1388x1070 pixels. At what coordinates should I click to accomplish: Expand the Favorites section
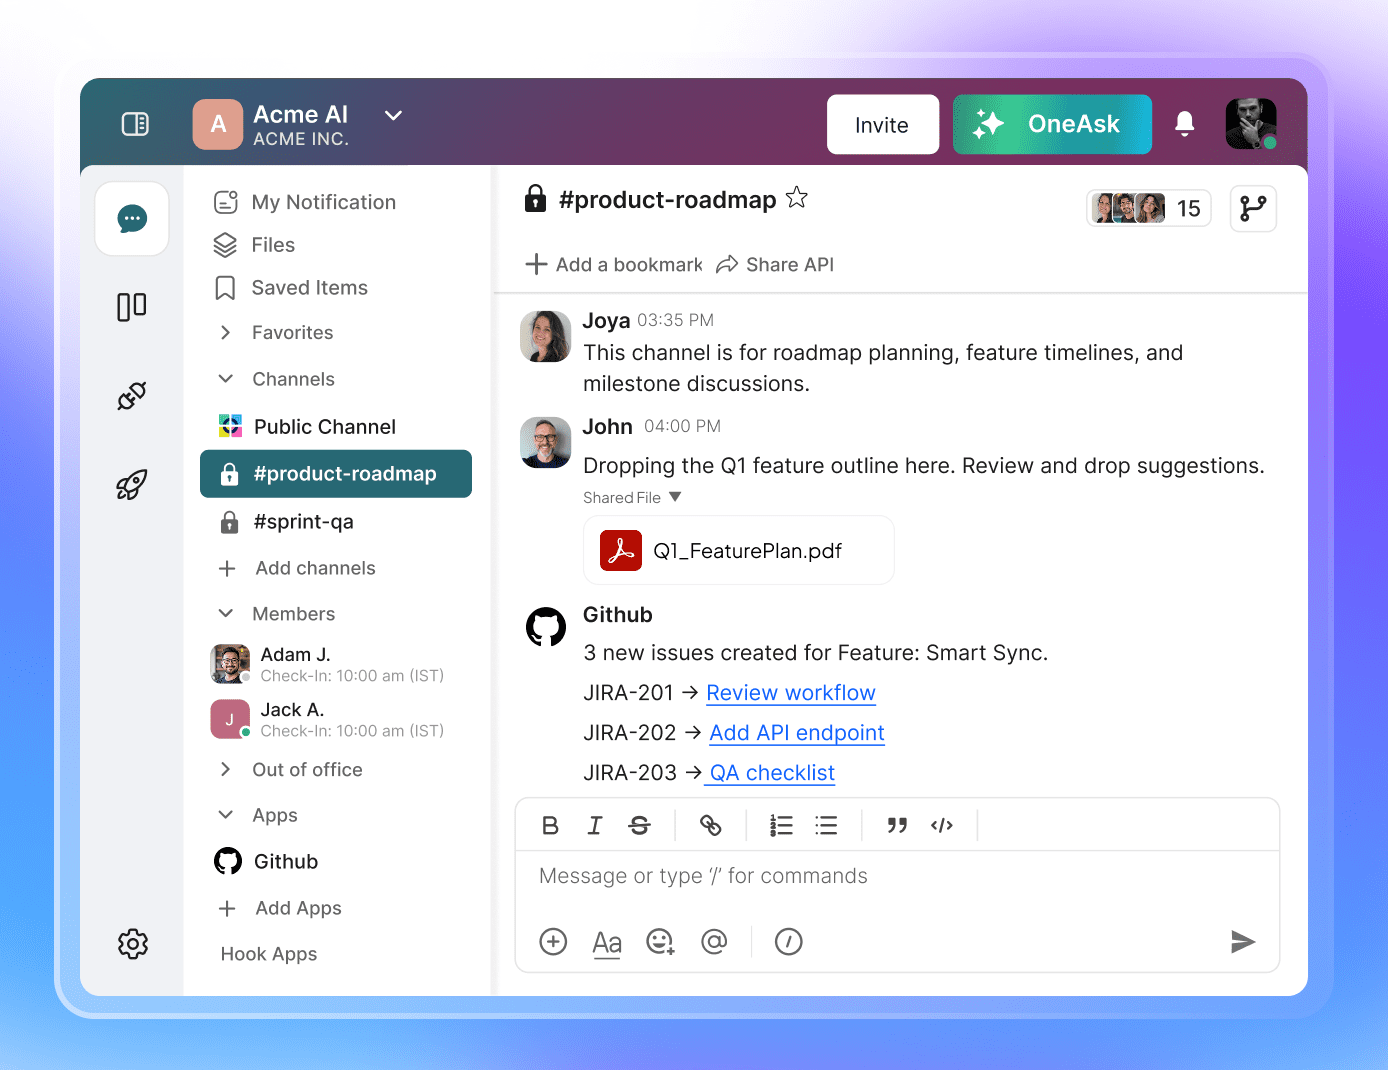click(226, 332)
